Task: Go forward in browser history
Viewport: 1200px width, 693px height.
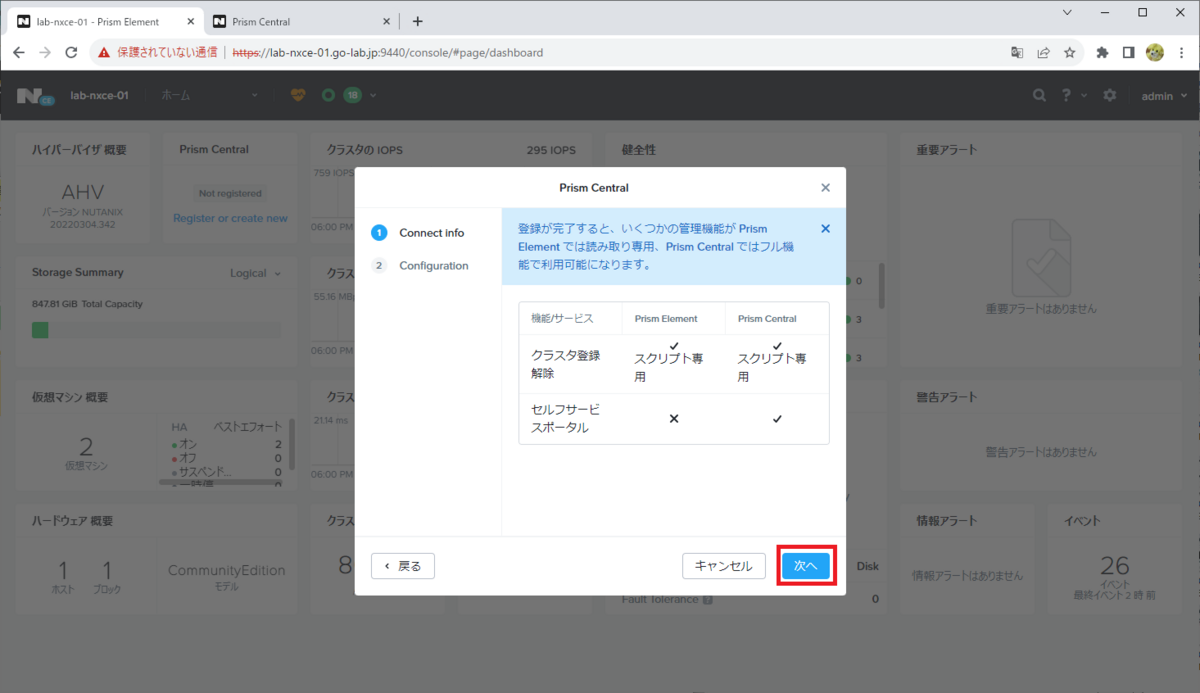Action: [45, 52]
